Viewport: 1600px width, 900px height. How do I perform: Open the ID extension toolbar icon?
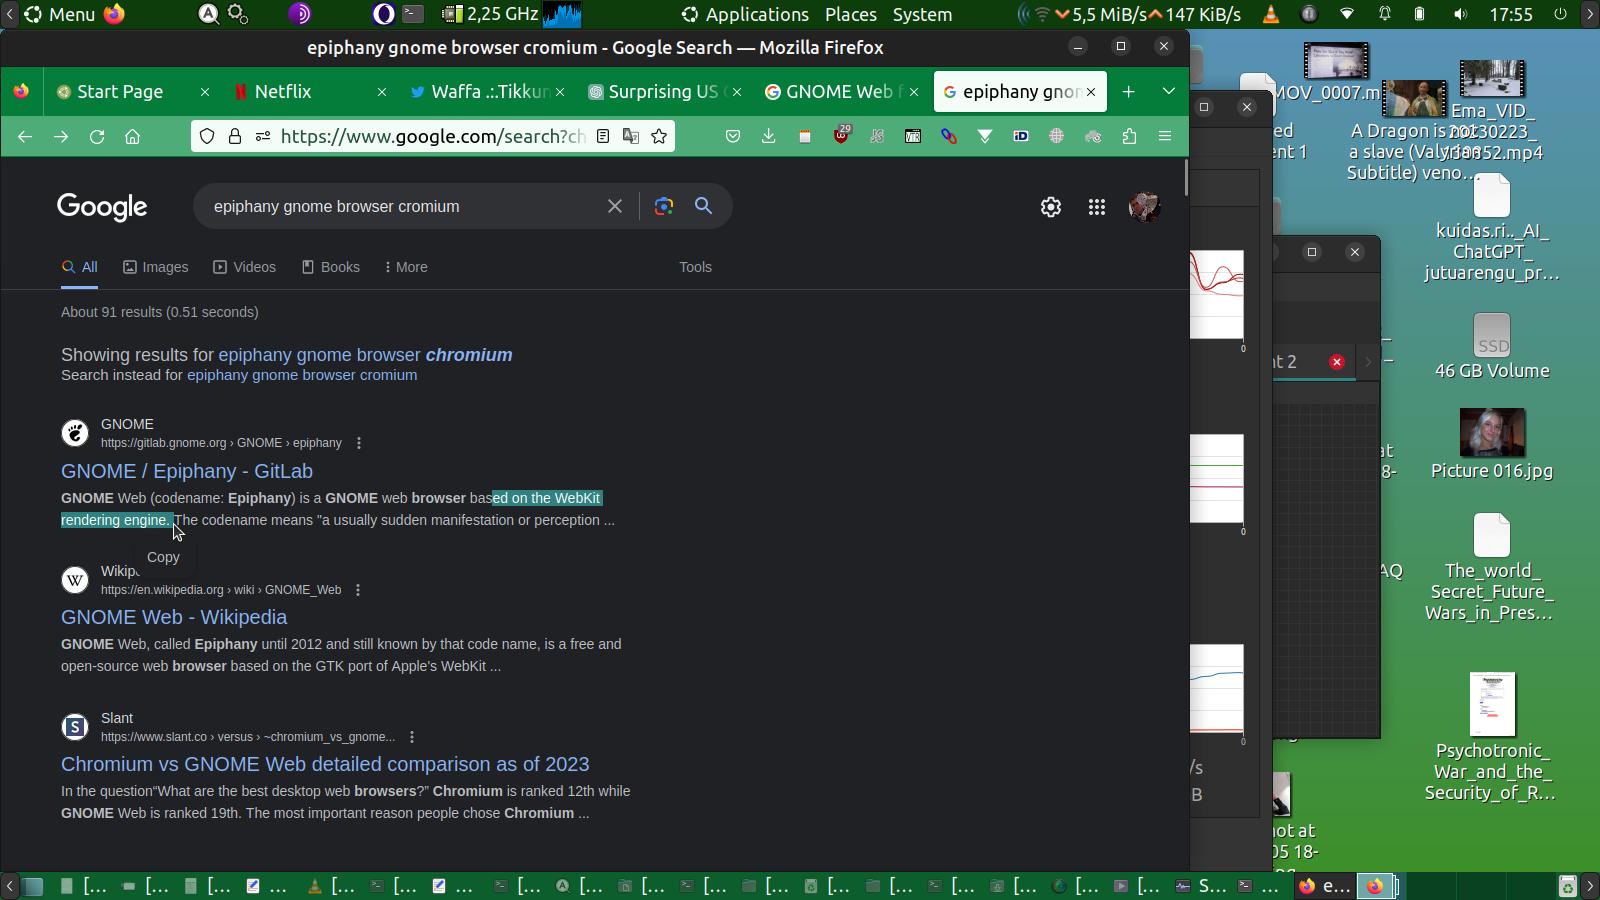coord(1021,136)
